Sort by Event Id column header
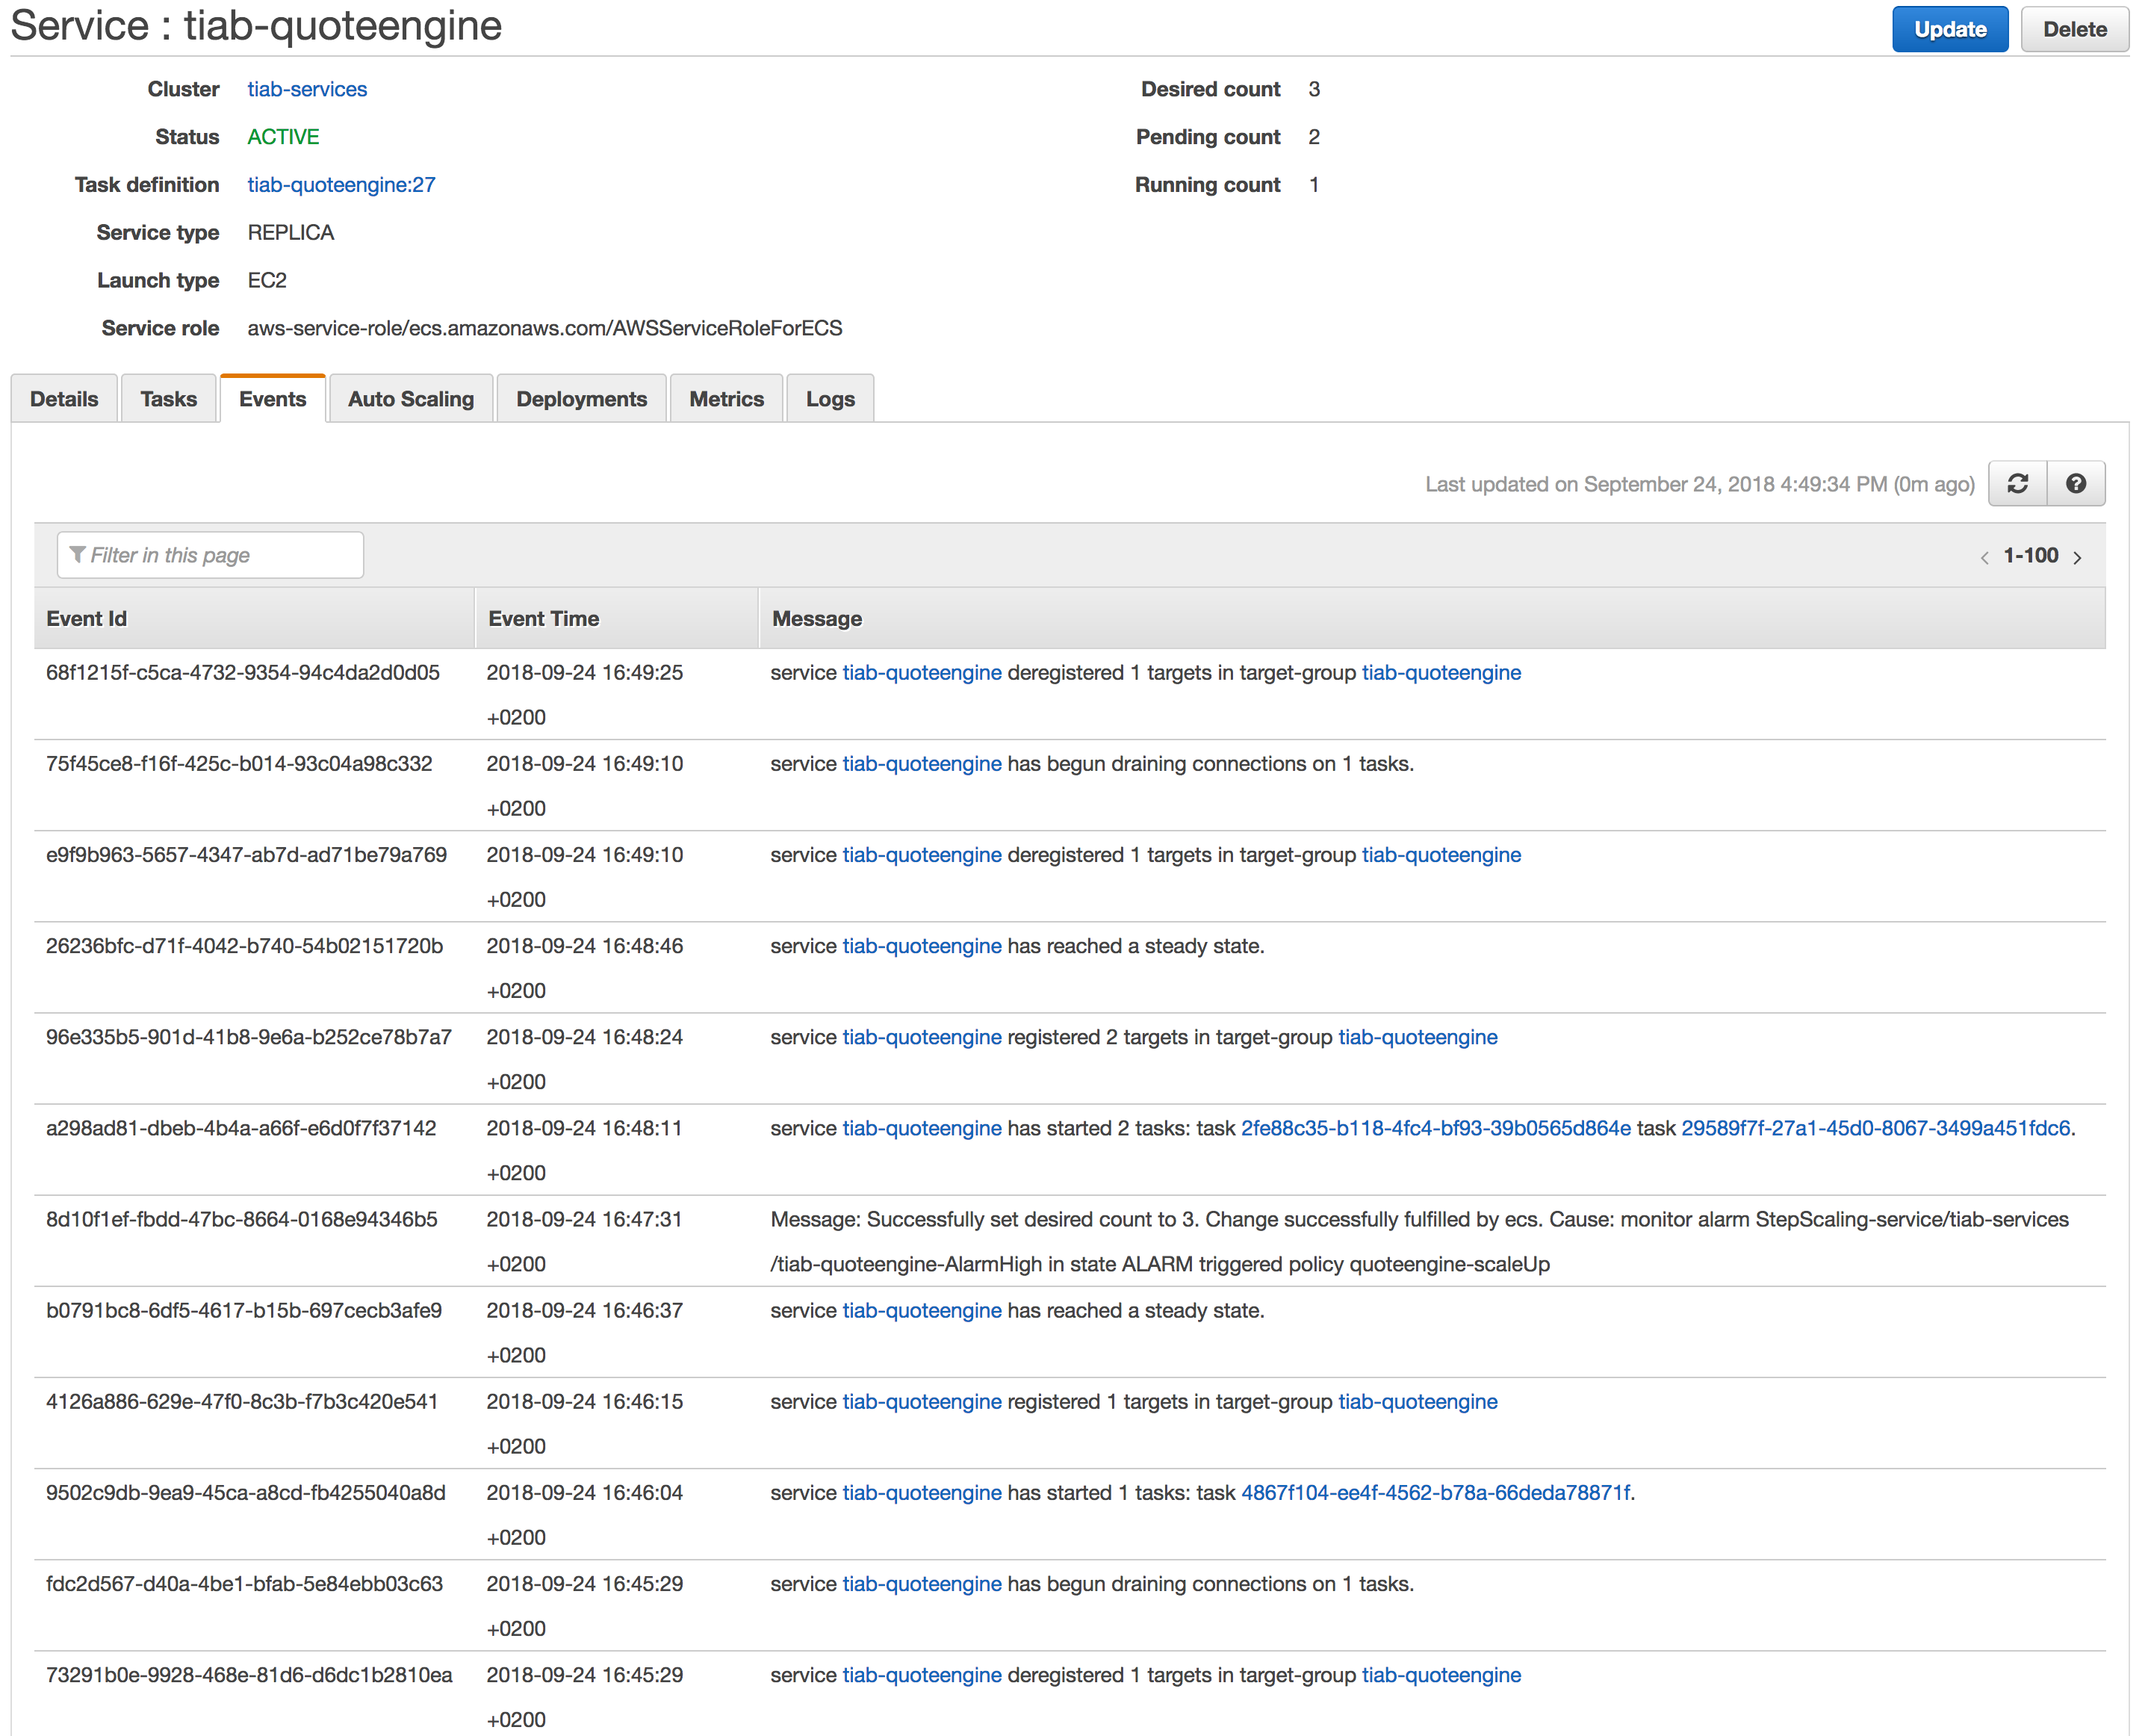The image size is (2148, 1736). 254,619
